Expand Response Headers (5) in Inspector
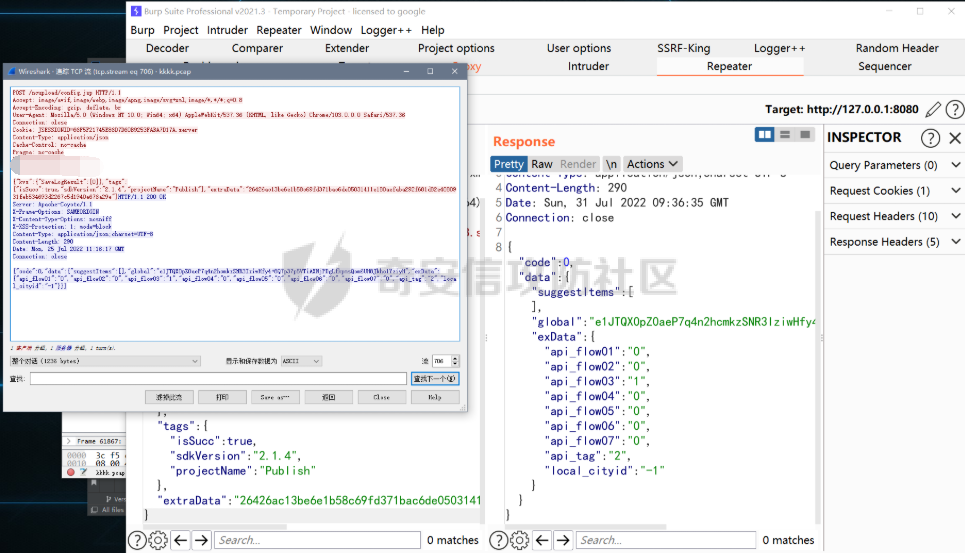 (895, 242)
